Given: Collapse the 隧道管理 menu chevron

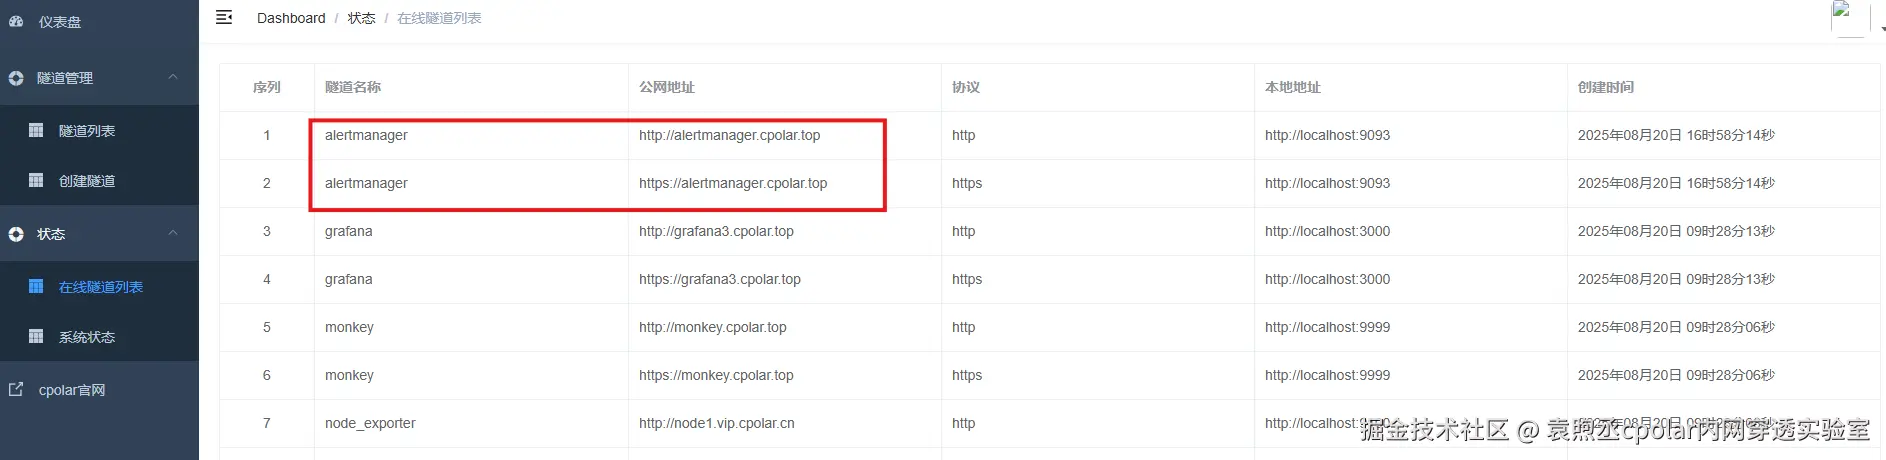Looking at the screenshot, I should coord(173,77).
